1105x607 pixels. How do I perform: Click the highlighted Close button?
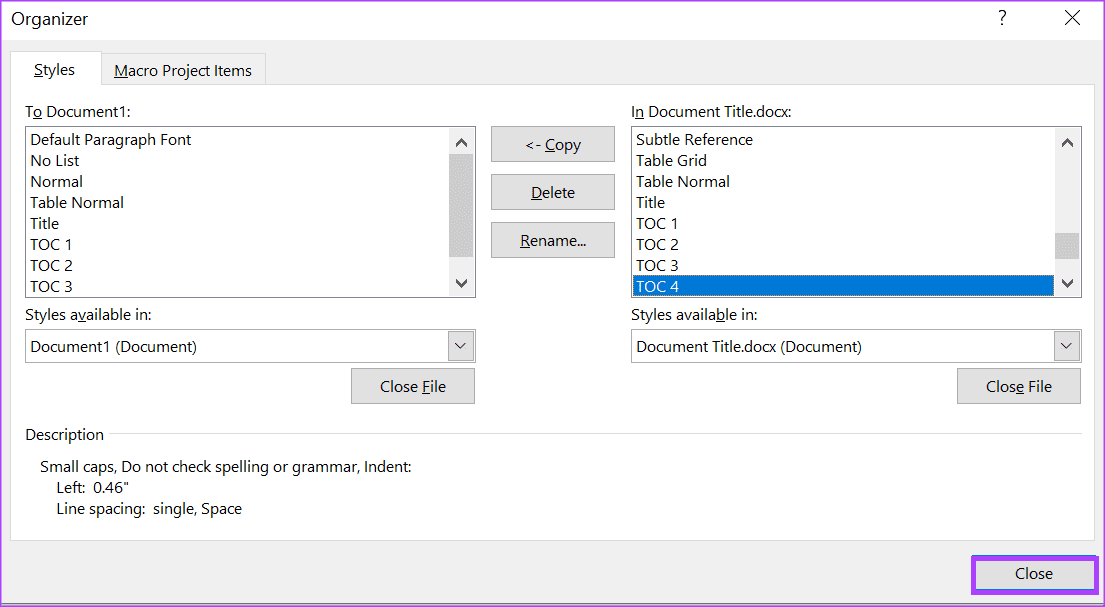1033,574
